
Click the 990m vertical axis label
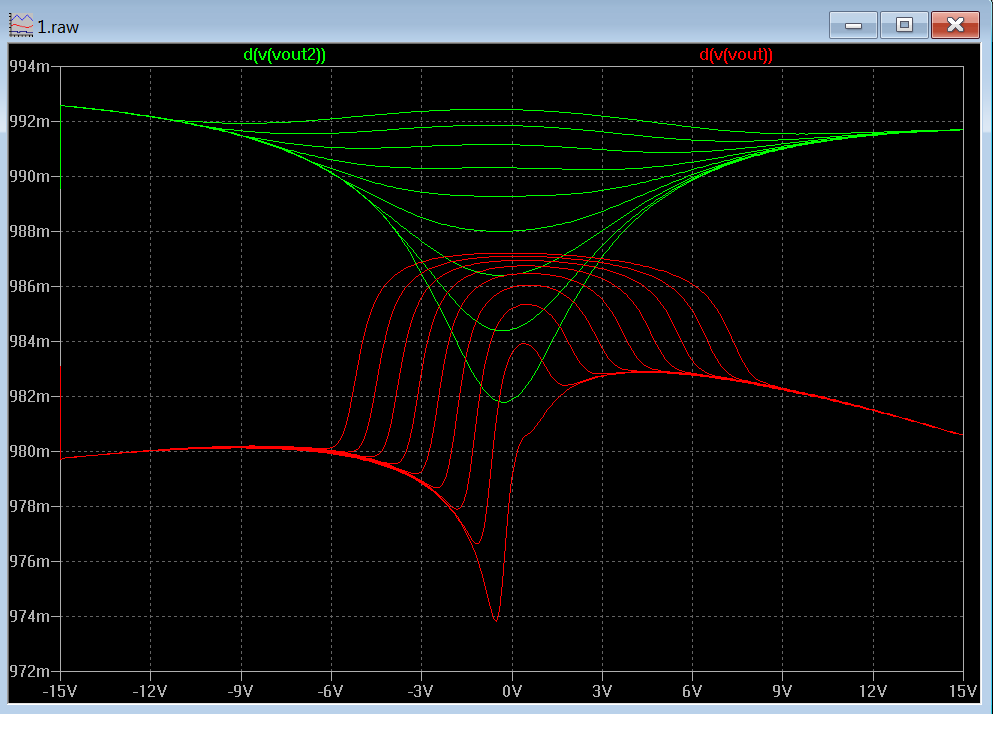(x=29, y=177)
